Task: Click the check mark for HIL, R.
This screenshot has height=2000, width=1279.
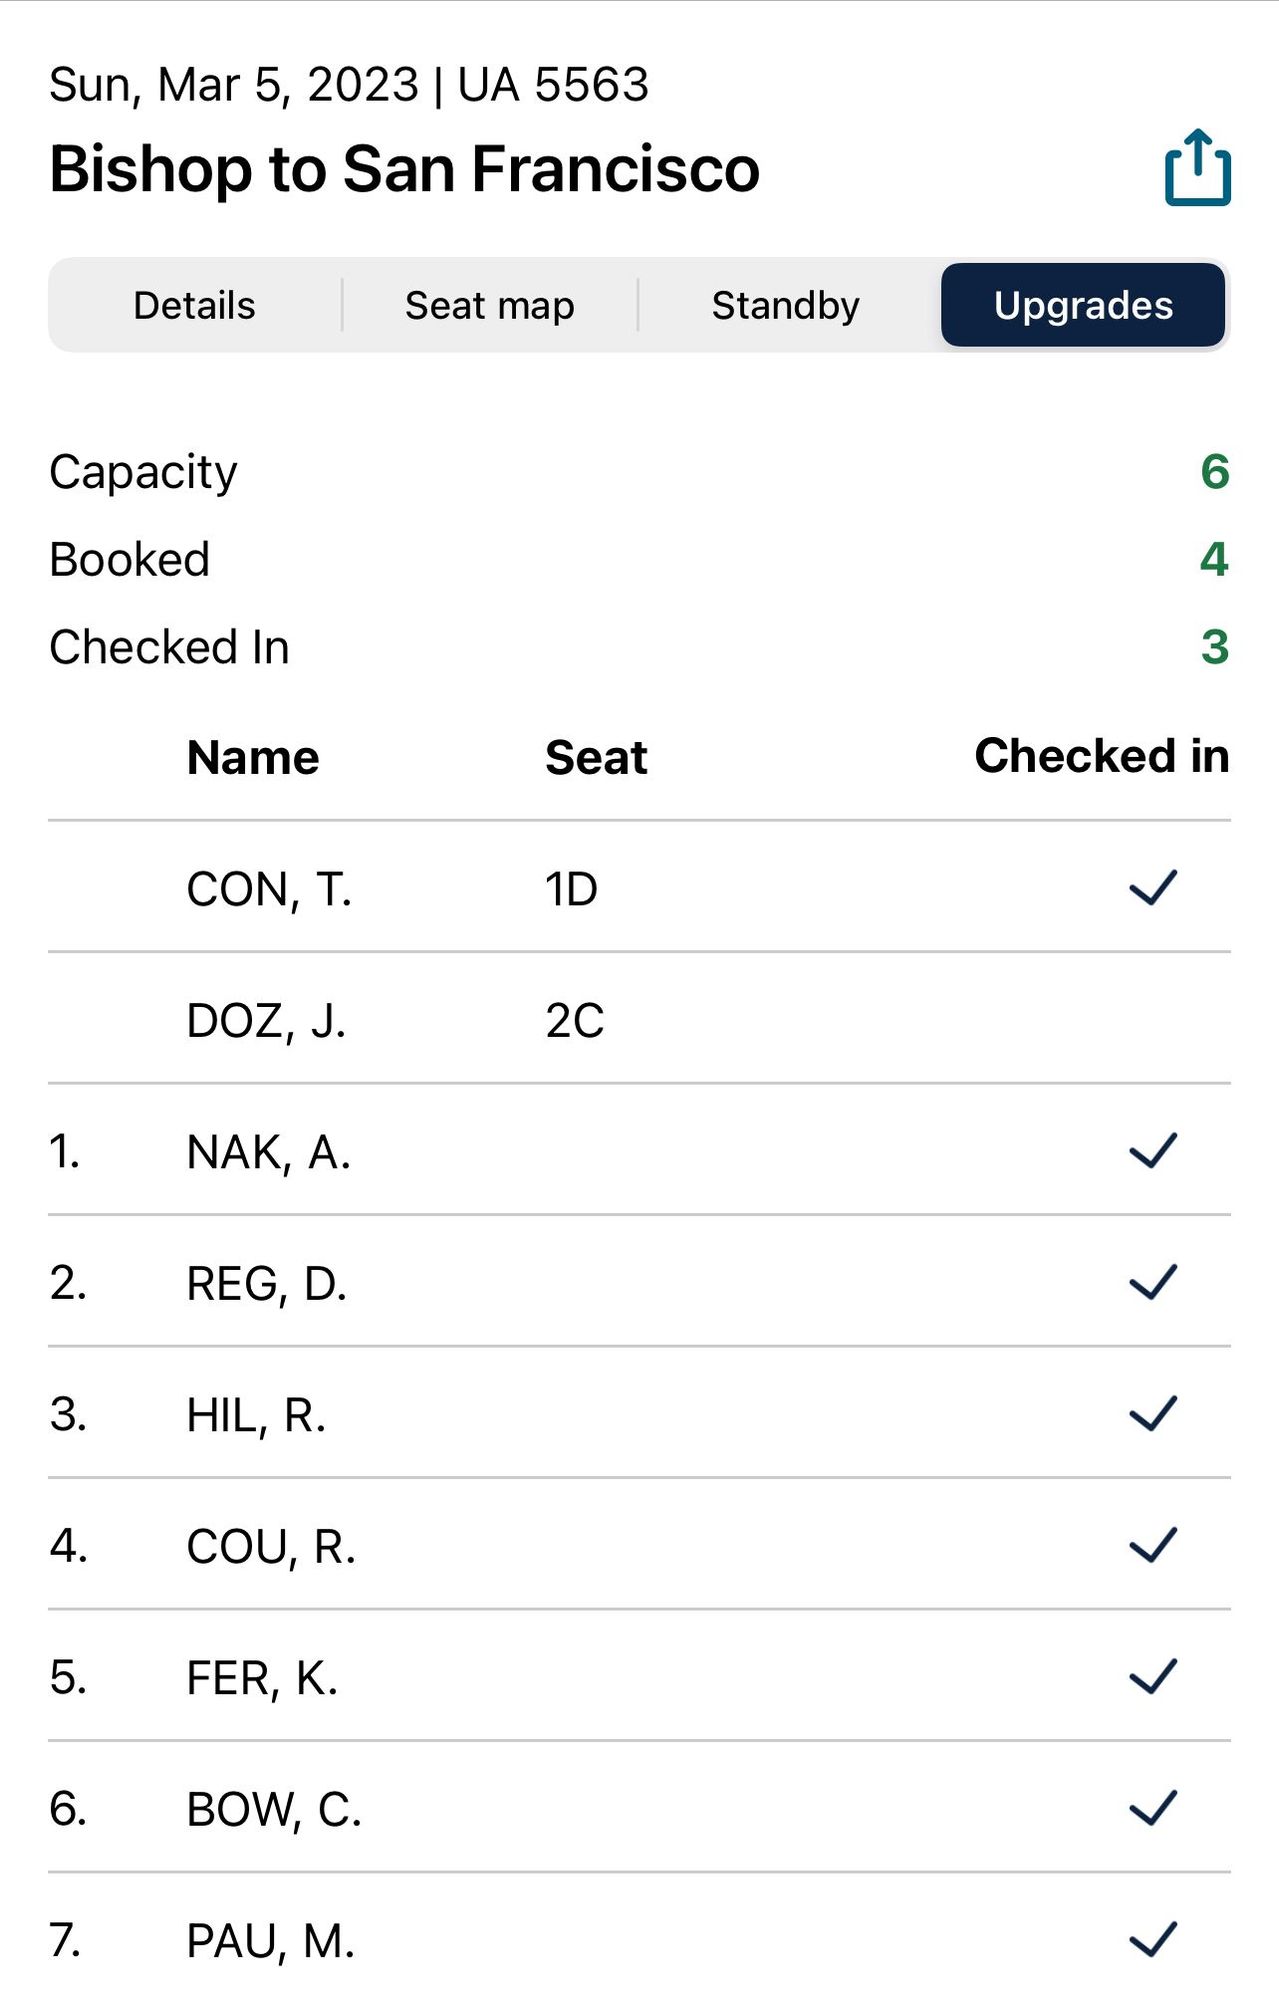Action: 1153,1413
